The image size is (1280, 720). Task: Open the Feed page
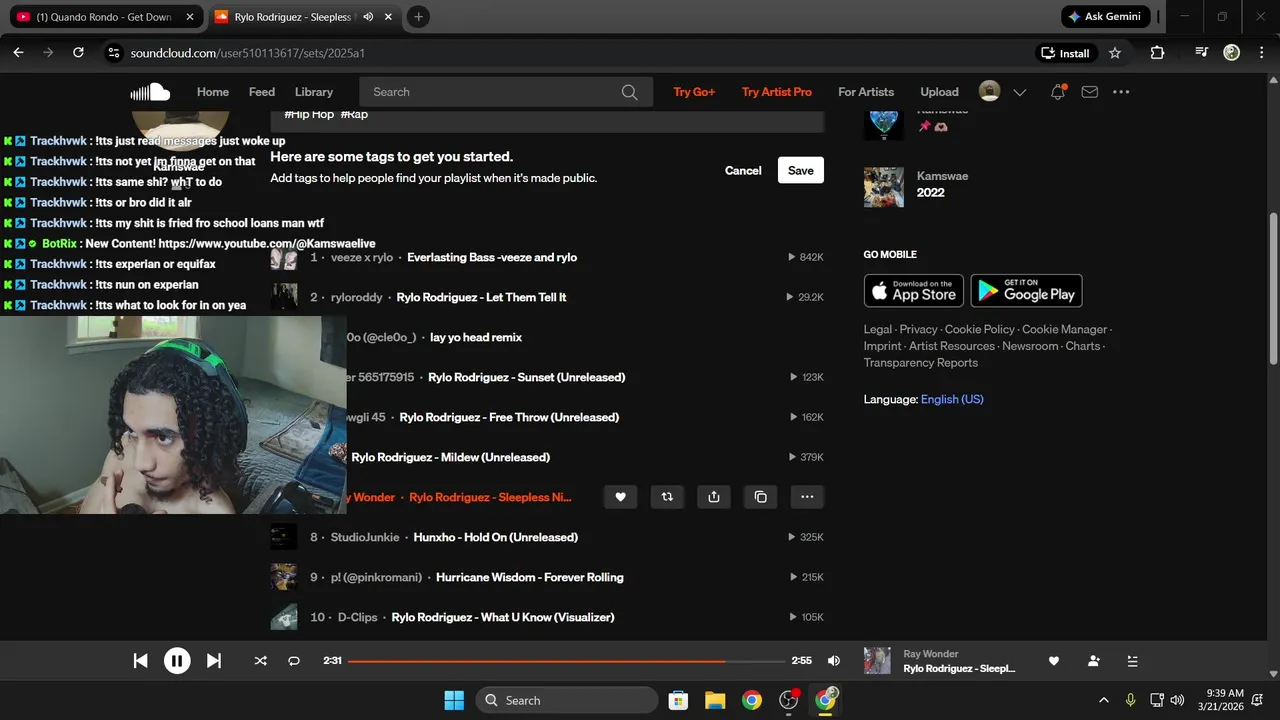click(262, 92)
